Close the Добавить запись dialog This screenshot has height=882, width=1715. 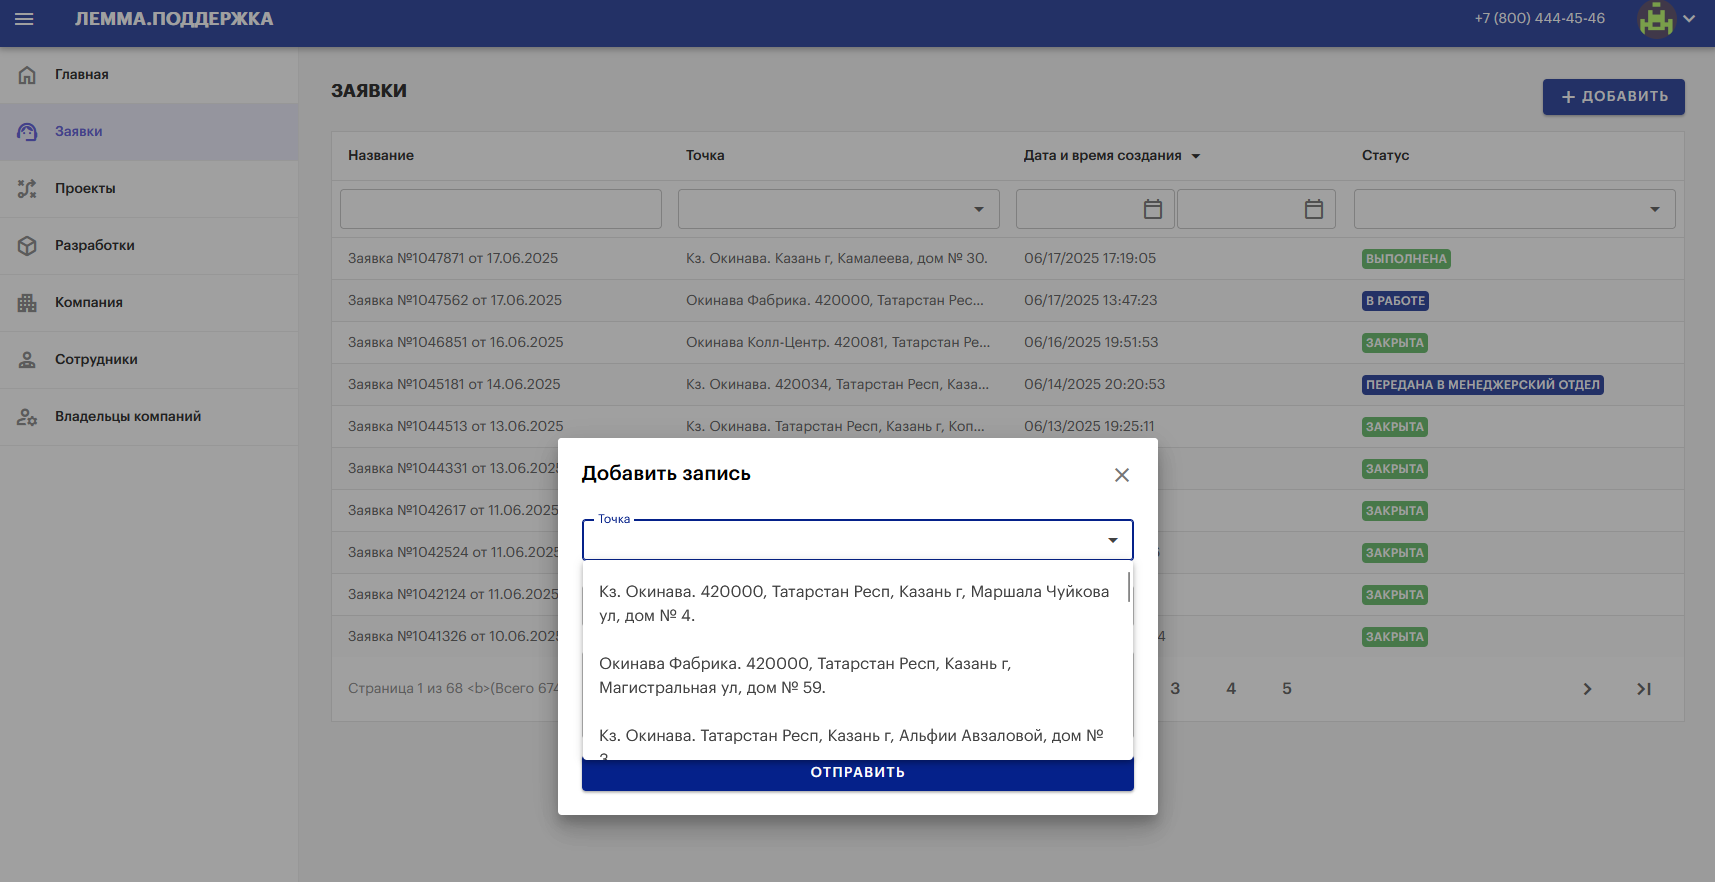click(1122, 475)
